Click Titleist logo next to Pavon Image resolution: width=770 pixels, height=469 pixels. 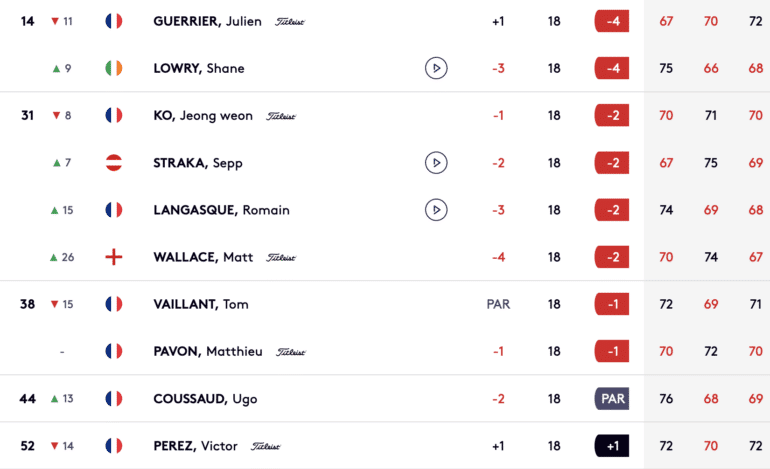pyautogui.click(x=291, y=352)
